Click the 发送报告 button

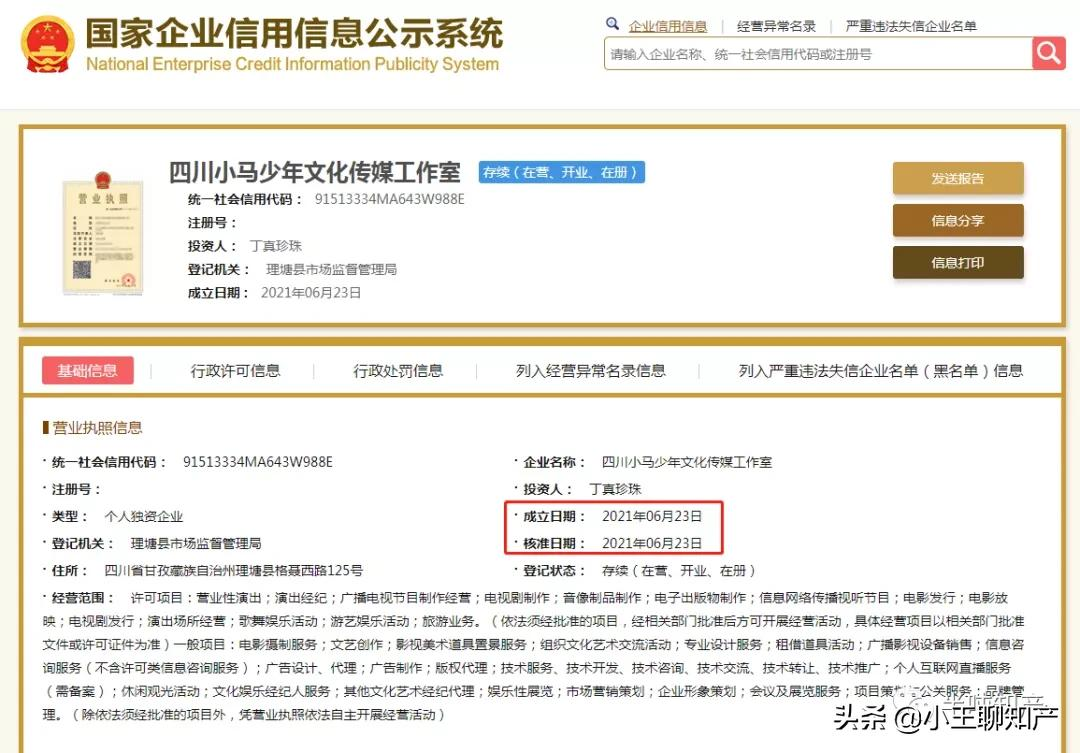(x=958, y=178)
